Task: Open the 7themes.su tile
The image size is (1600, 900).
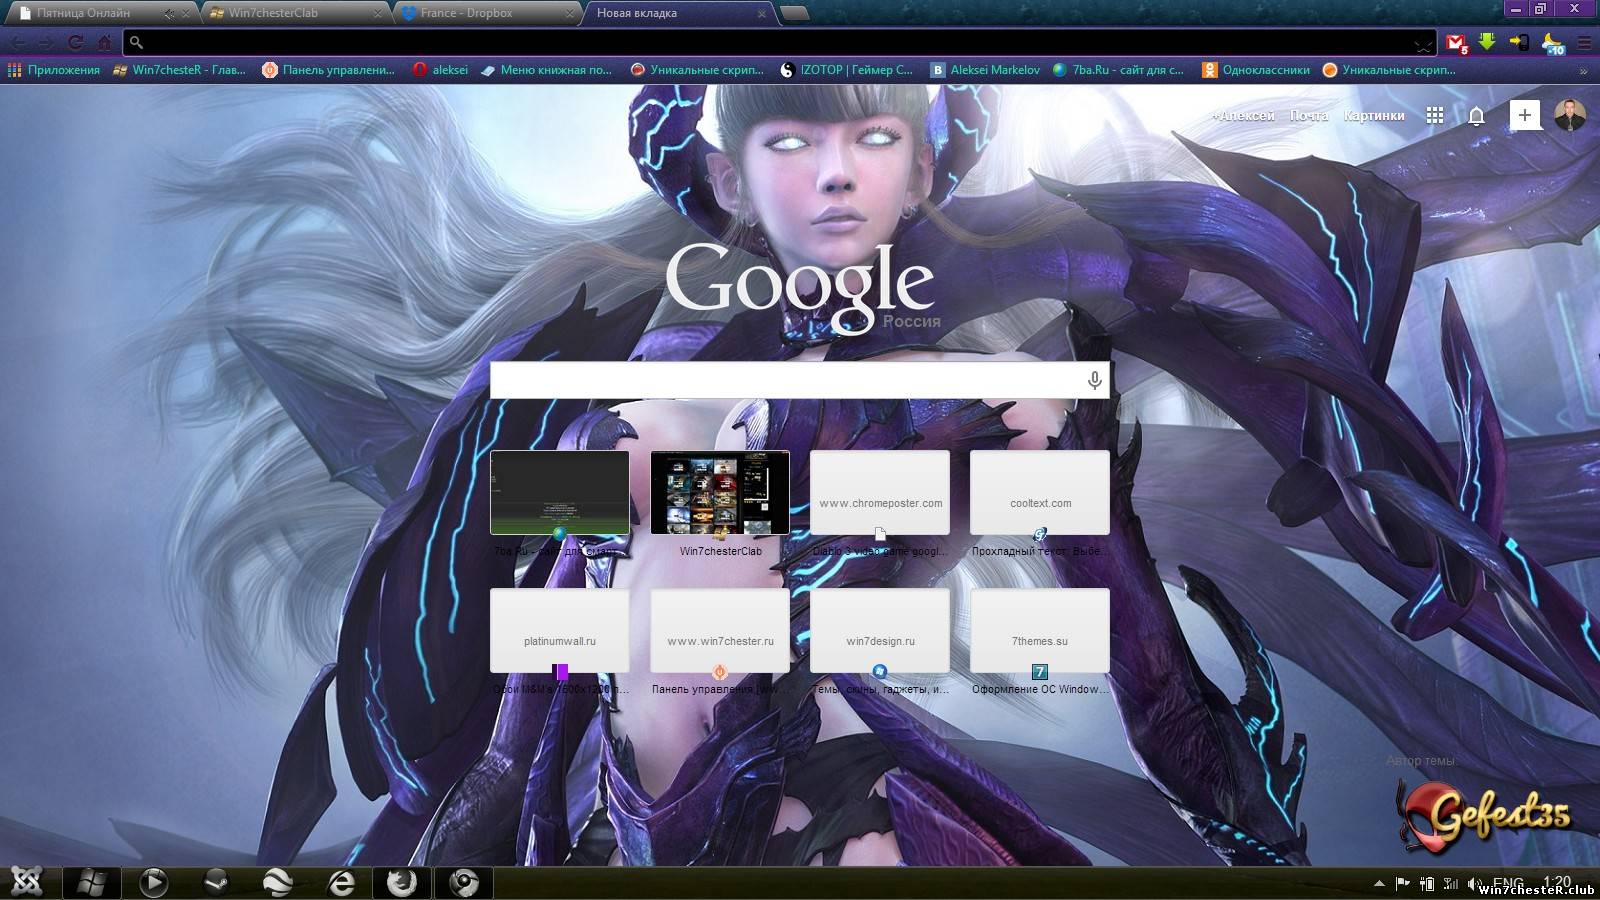Action: pos(1040,631)
